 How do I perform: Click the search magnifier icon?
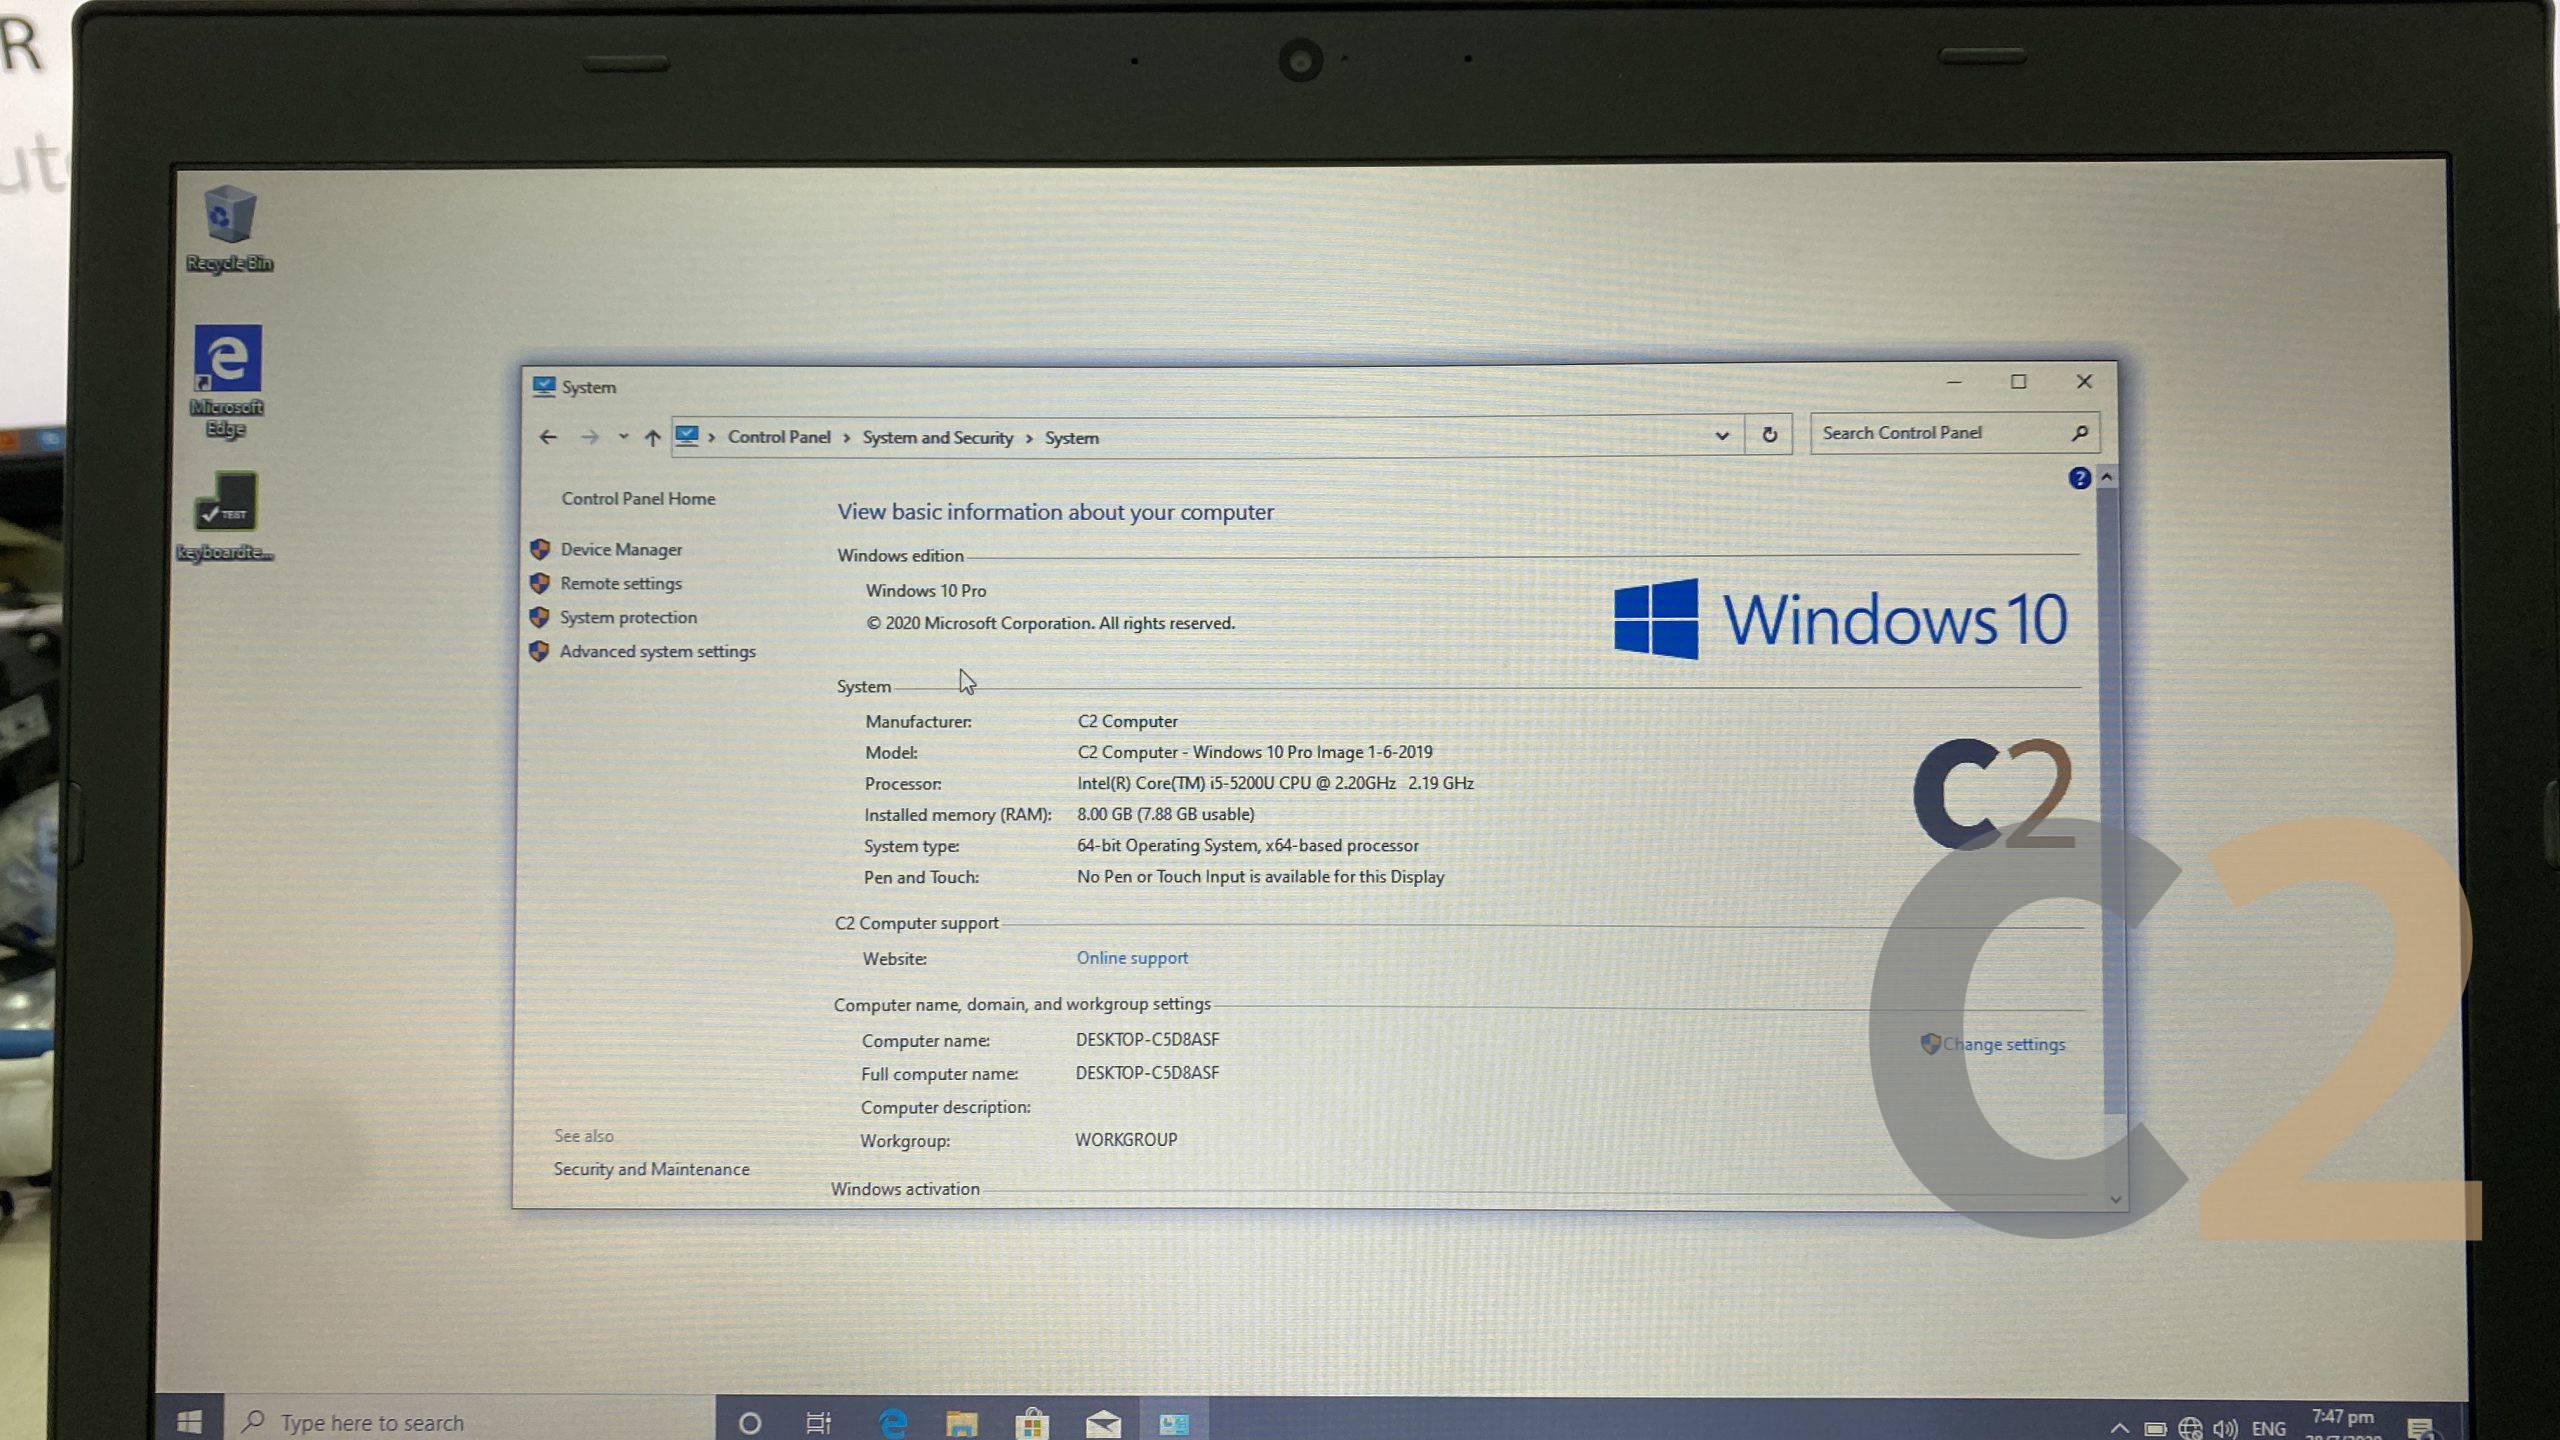[x=2080, y=433]
